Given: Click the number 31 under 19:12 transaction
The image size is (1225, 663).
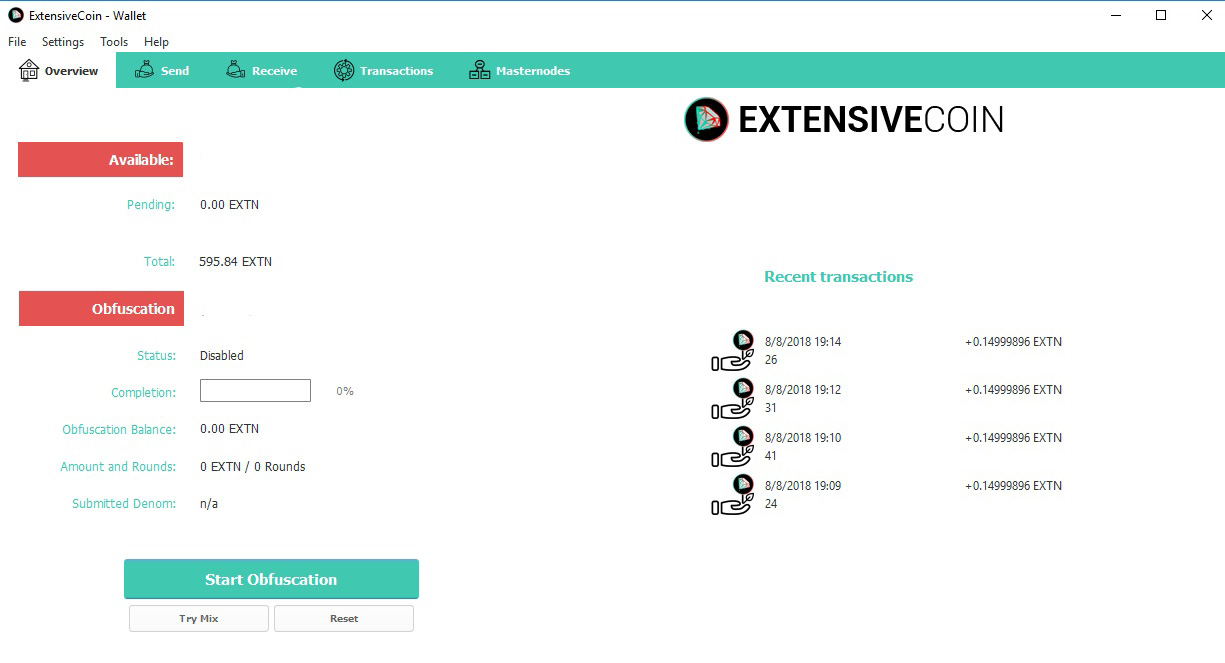Looking at the screenshot, I should [x=771, y=408].
